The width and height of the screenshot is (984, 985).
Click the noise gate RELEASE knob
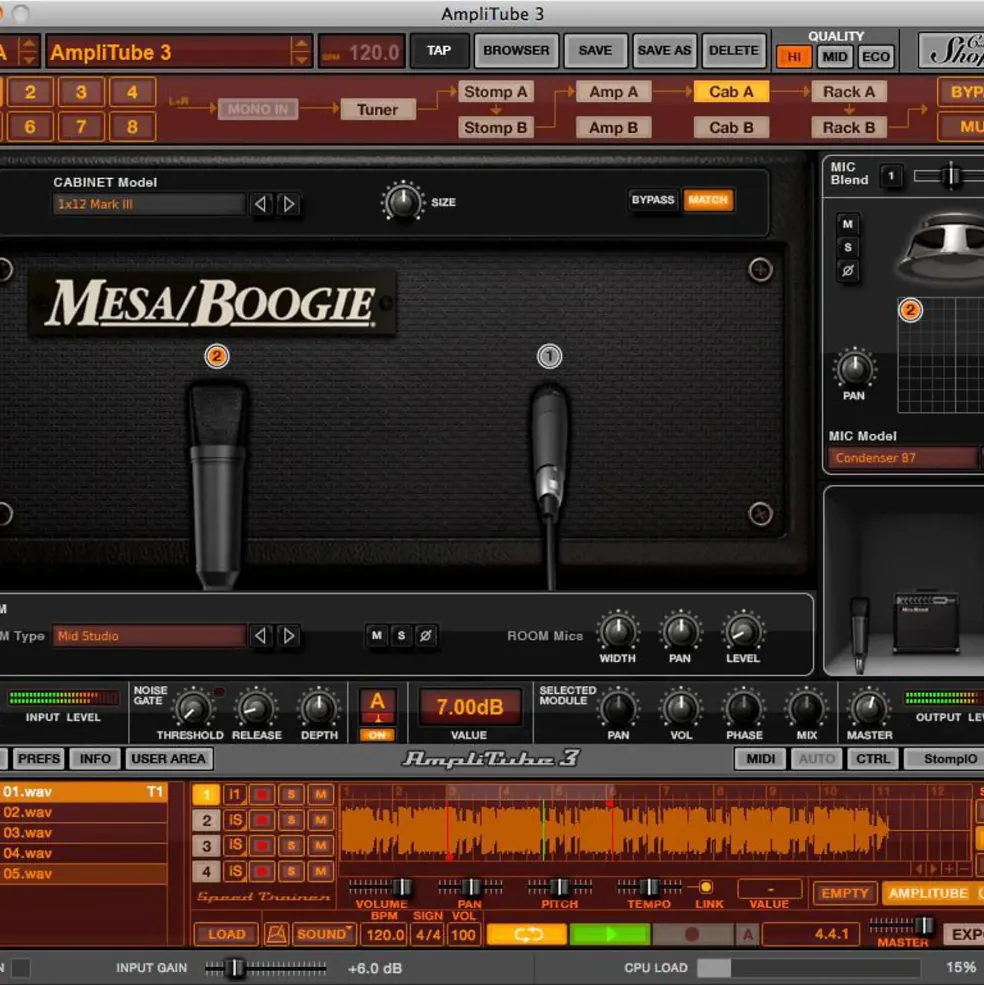coord(256,708)
